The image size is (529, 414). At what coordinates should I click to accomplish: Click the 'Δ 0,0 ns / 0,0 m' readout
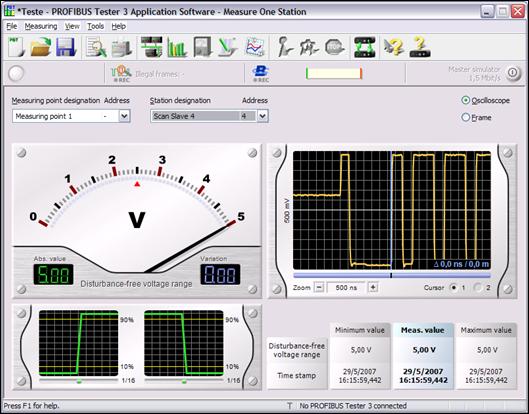[x=461, y=264]
